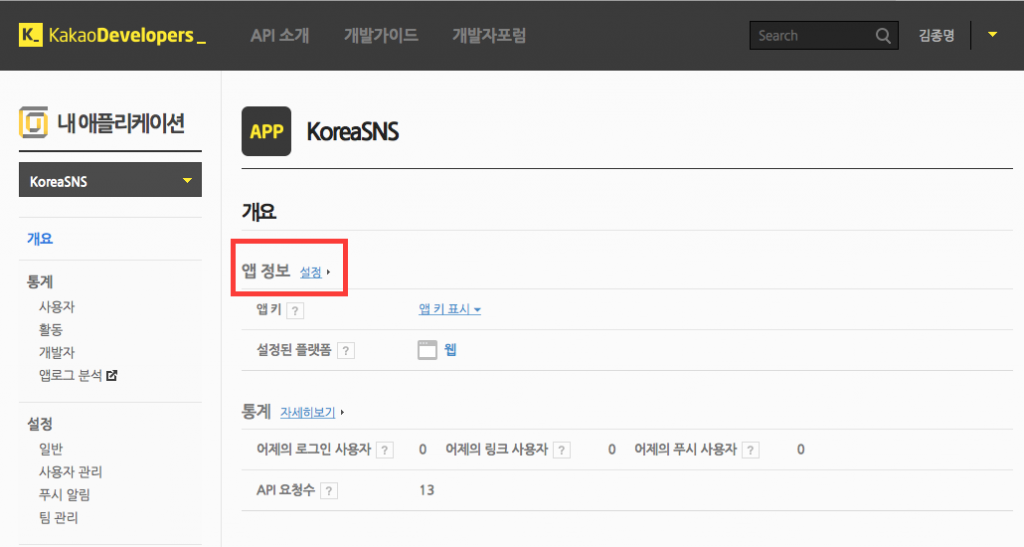Open help icon for 어제의 로그인 사용자
This screenshot has height=547, width=1024.
point(385,450)
